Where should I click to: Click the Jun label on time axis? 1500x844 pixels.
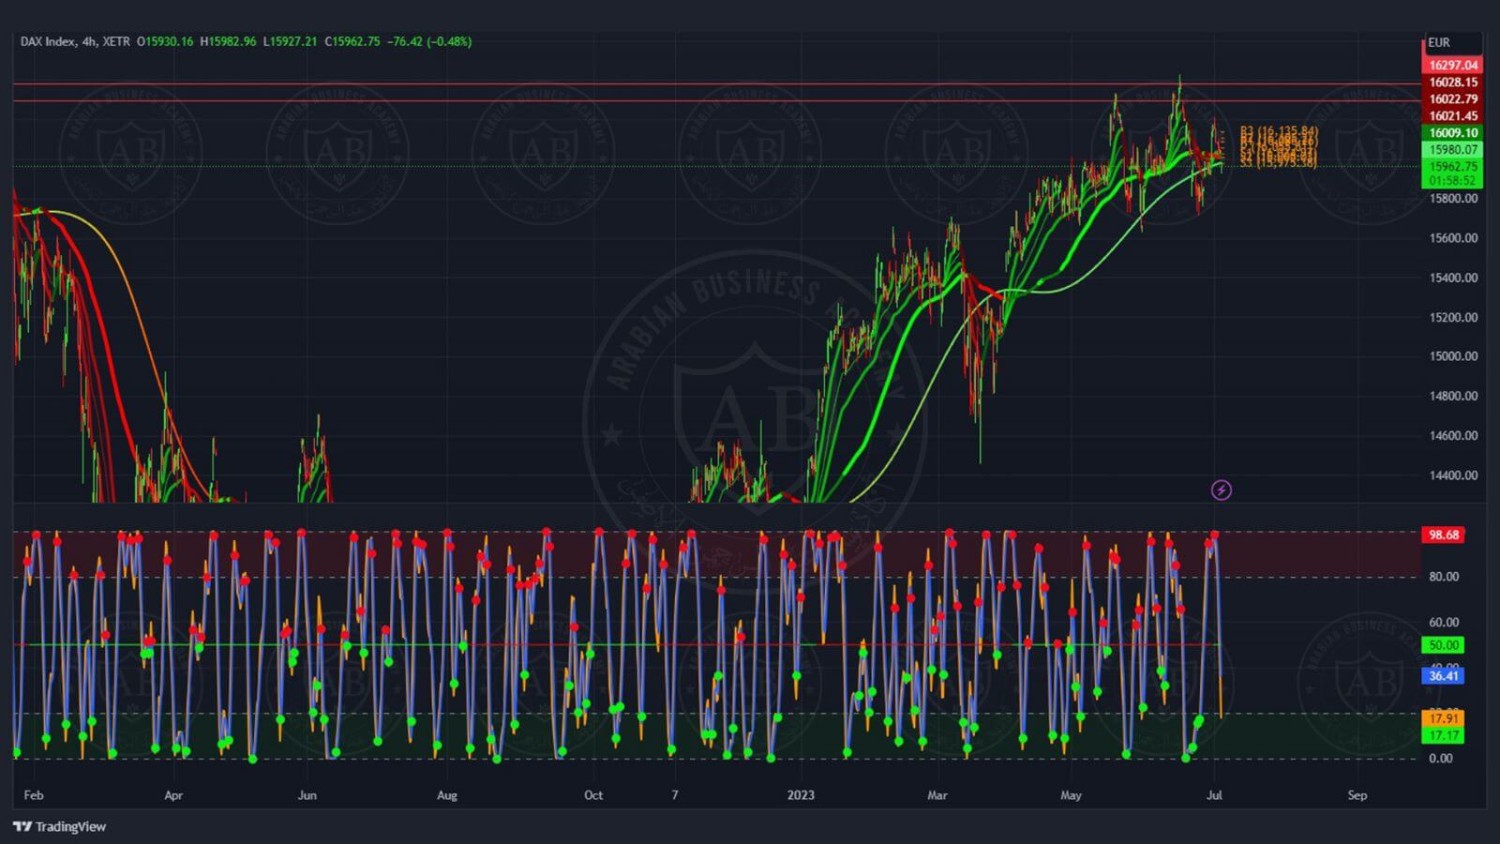(x=307, y=795)
